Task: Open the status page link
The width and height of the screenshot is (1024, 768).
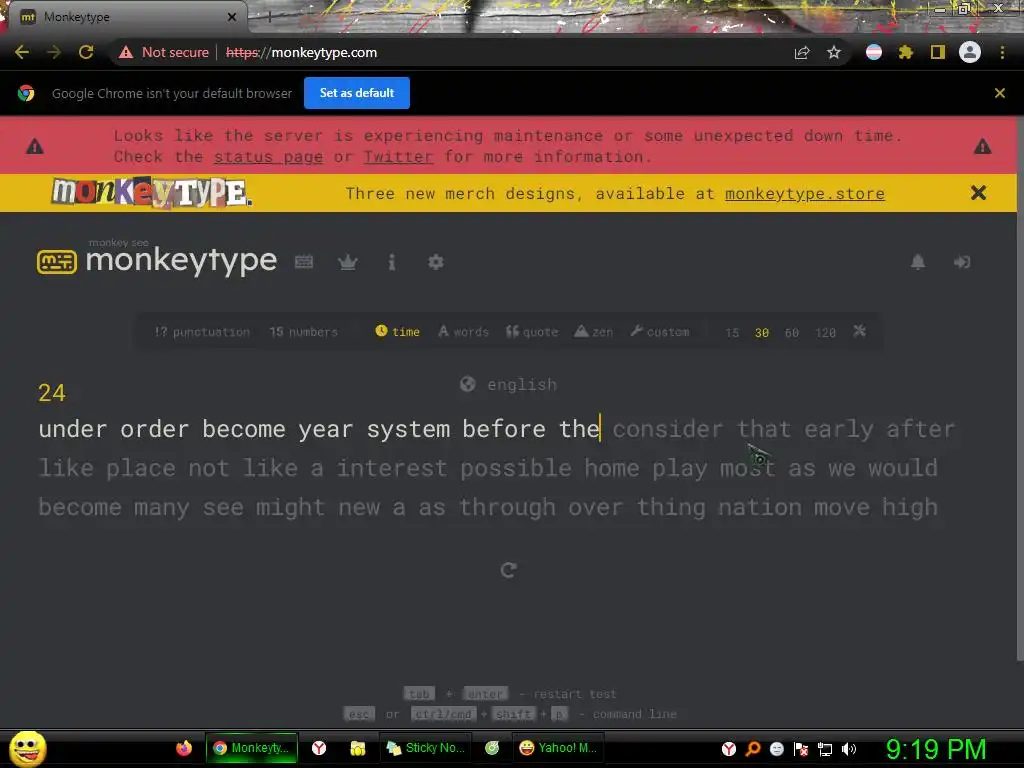Action: (268, 157)
